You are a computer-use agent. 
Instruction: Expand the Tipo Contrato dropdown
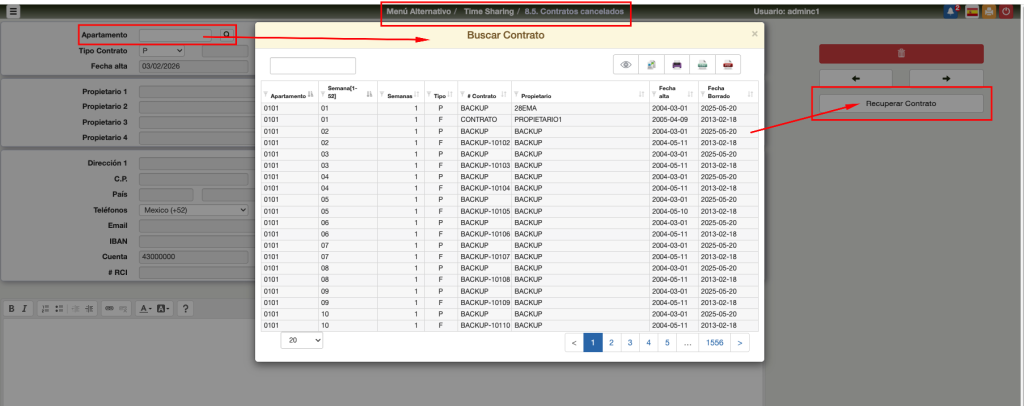162,50
